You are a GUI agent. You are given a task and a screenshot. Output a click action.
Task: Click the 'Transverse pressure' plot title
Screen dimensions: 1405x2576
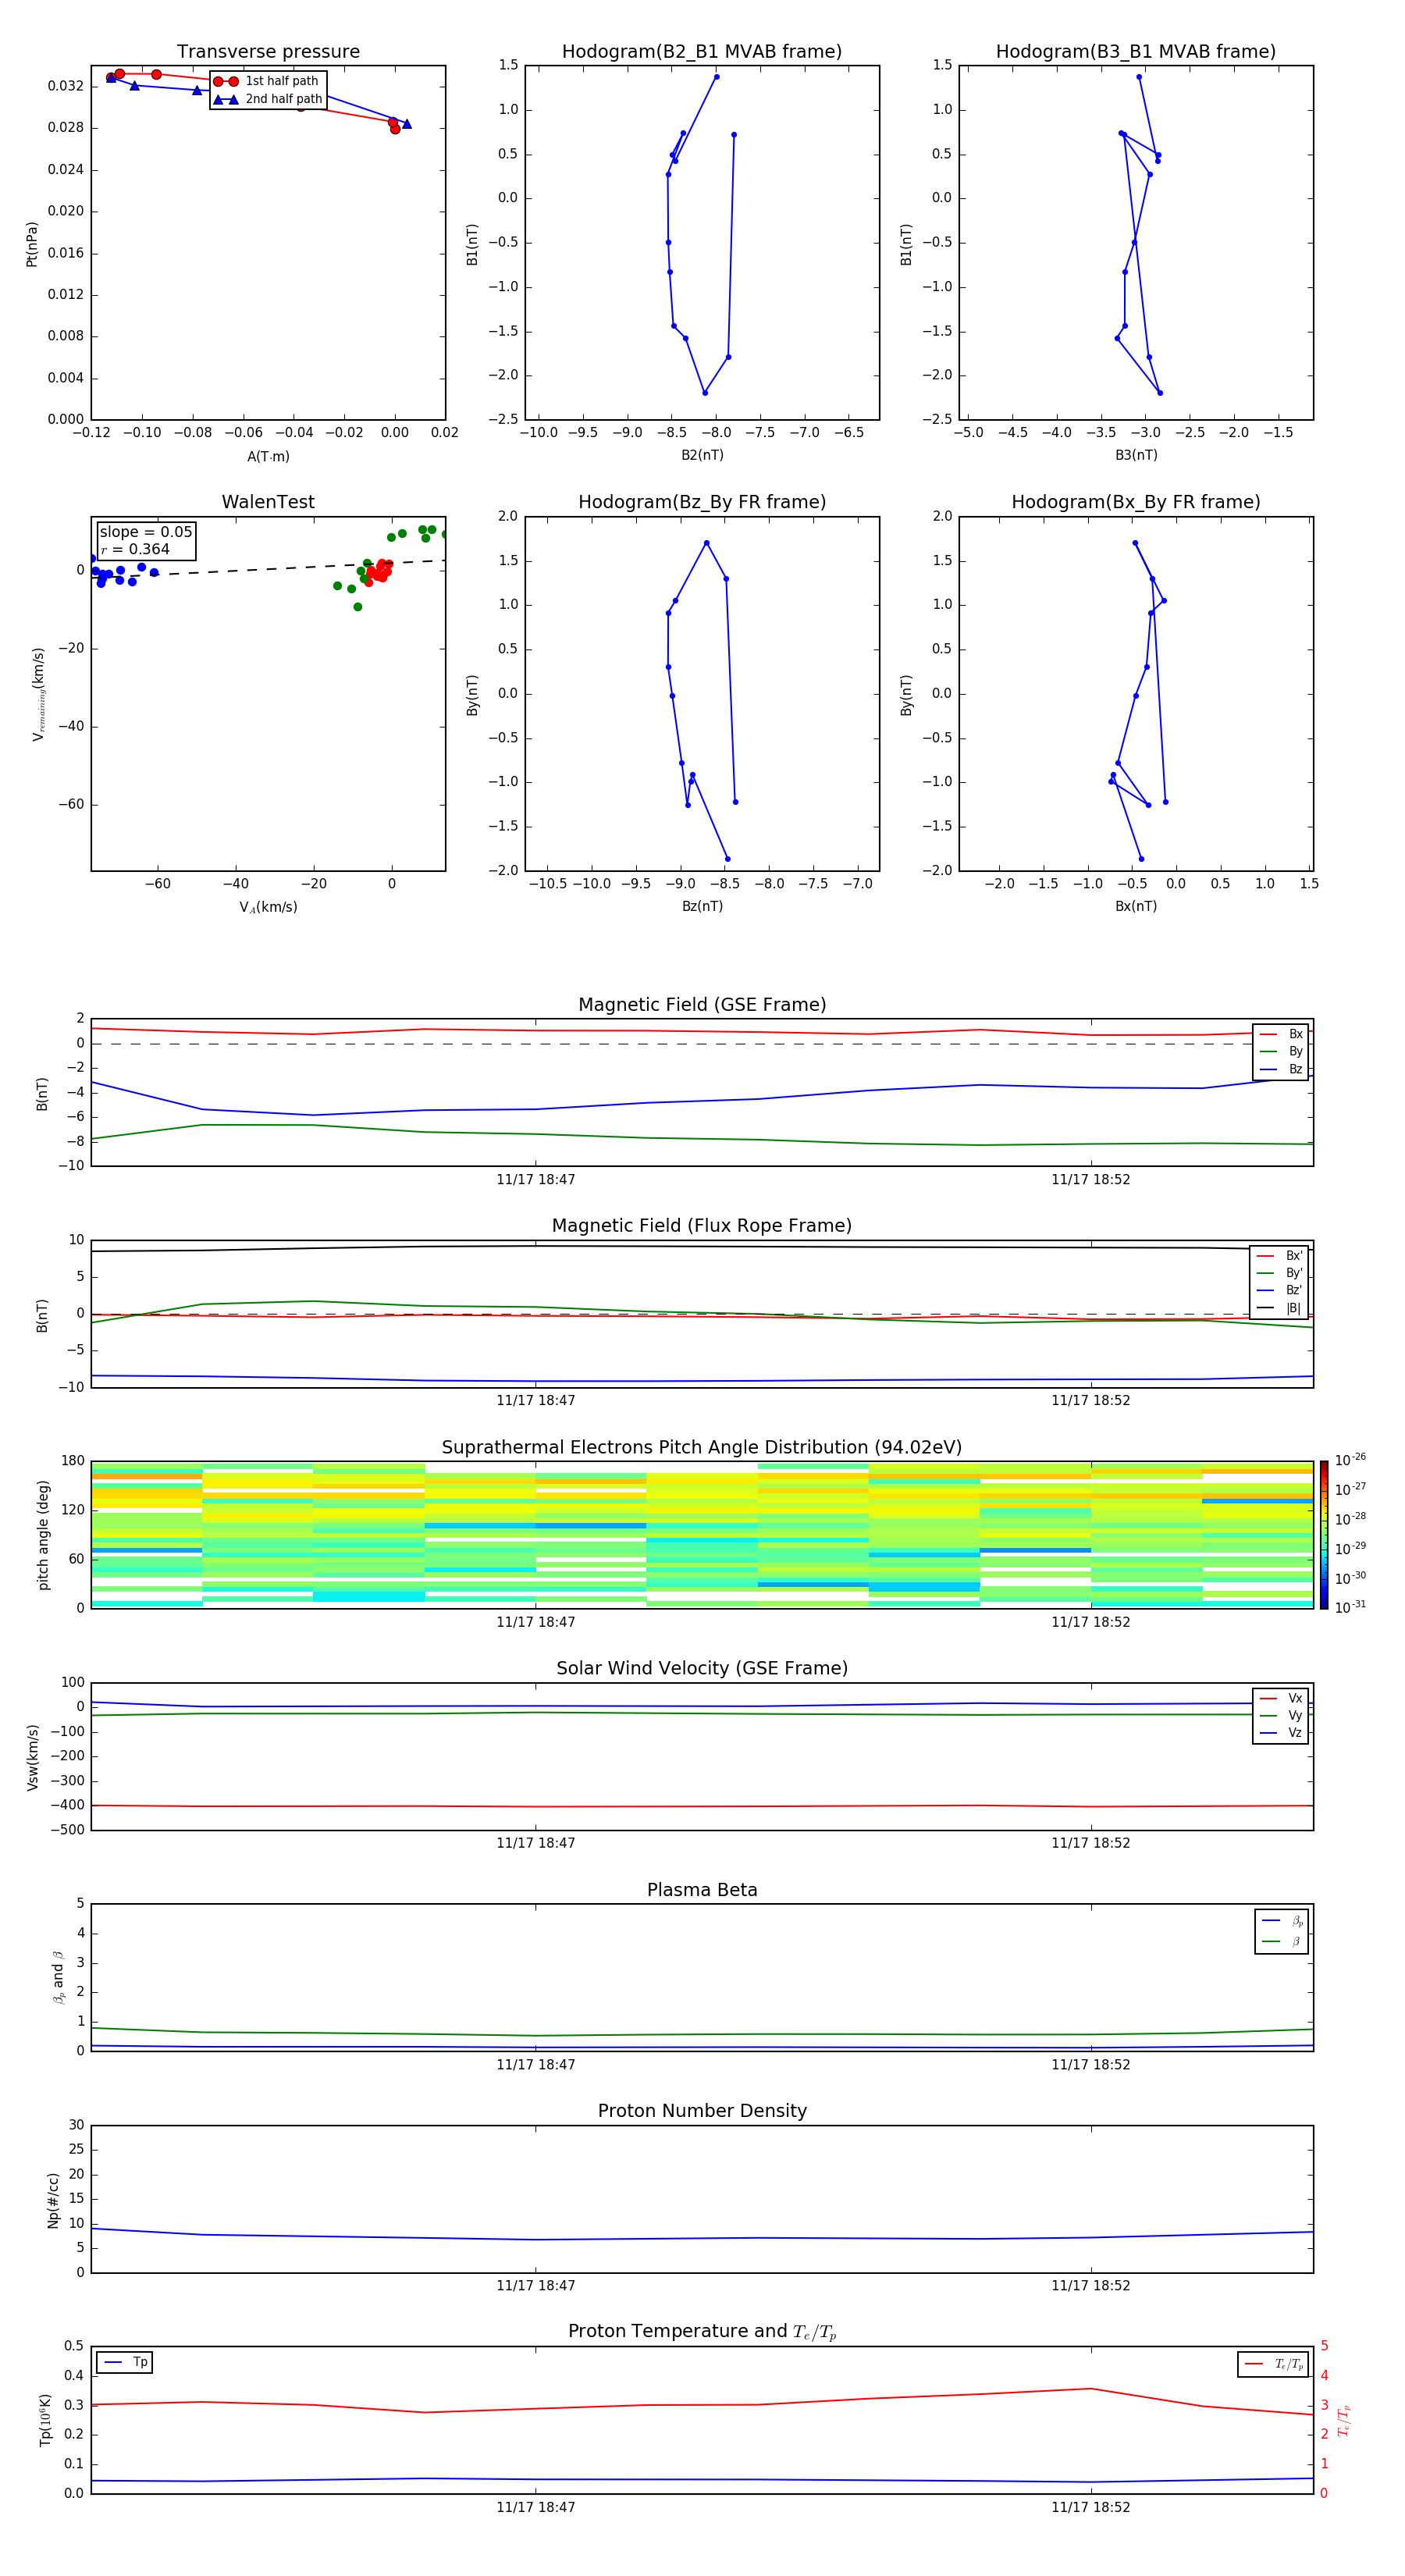[x=268, y=52]
